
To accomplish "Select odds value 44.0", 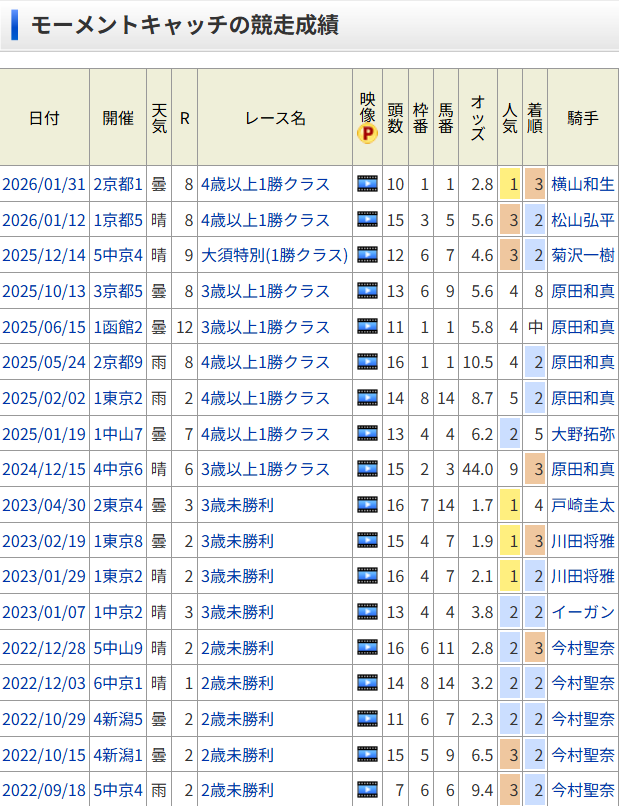I will click(x=478, y=469).
